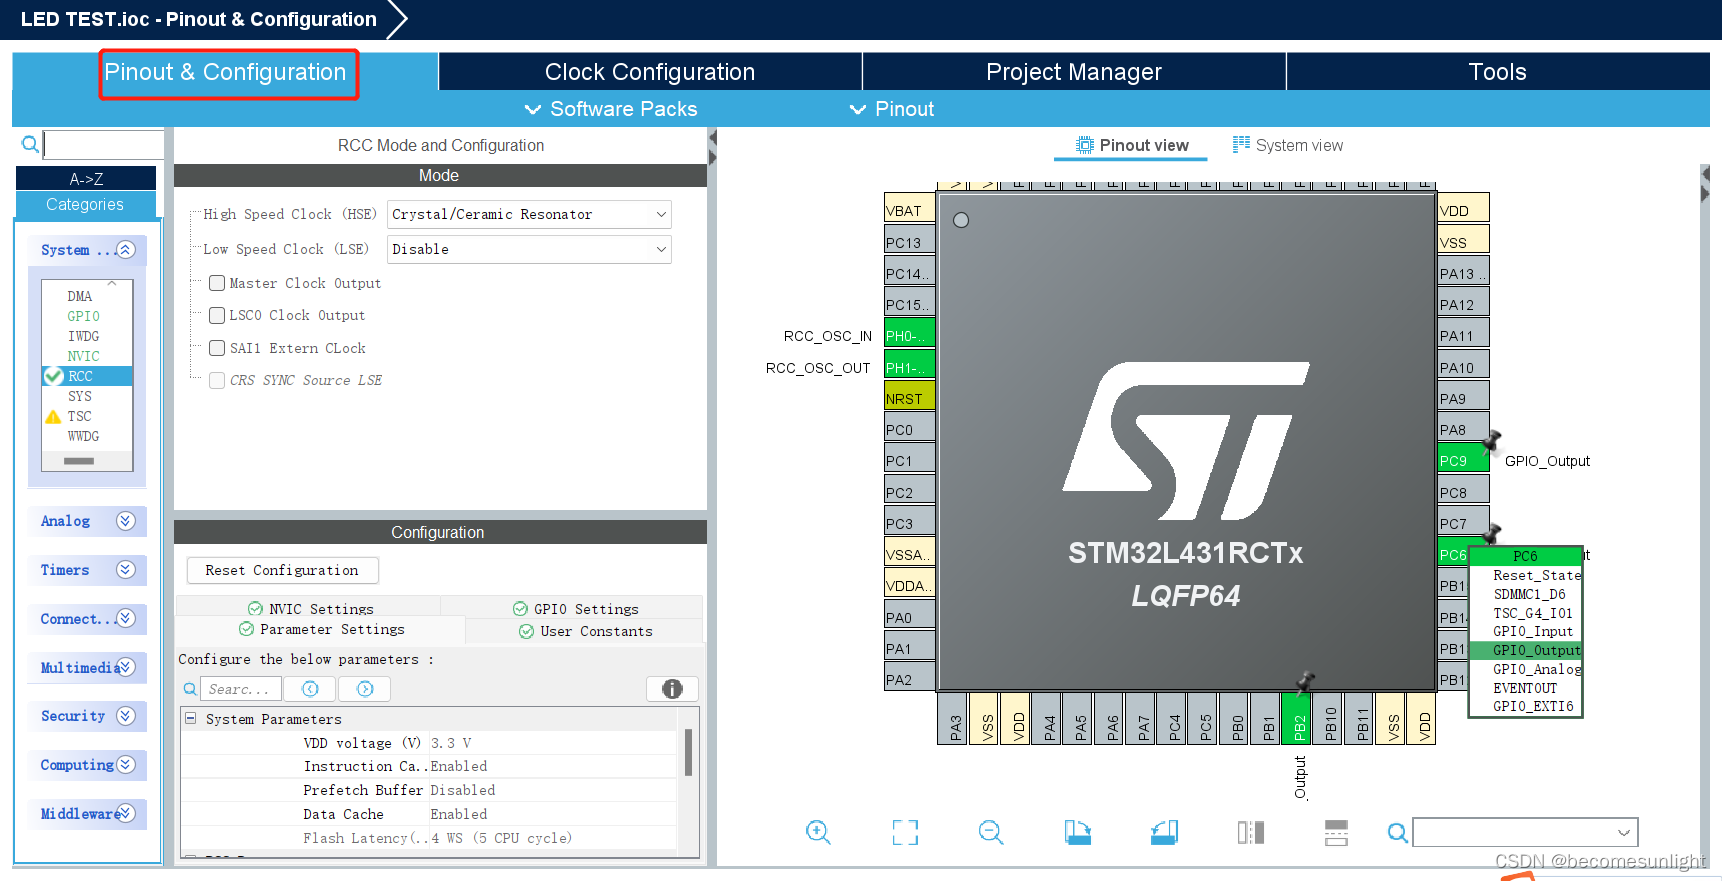Click pin PA13 on right side
Screen dimensions: 1722x881
pyautogui.click(x=1463, y=273)
